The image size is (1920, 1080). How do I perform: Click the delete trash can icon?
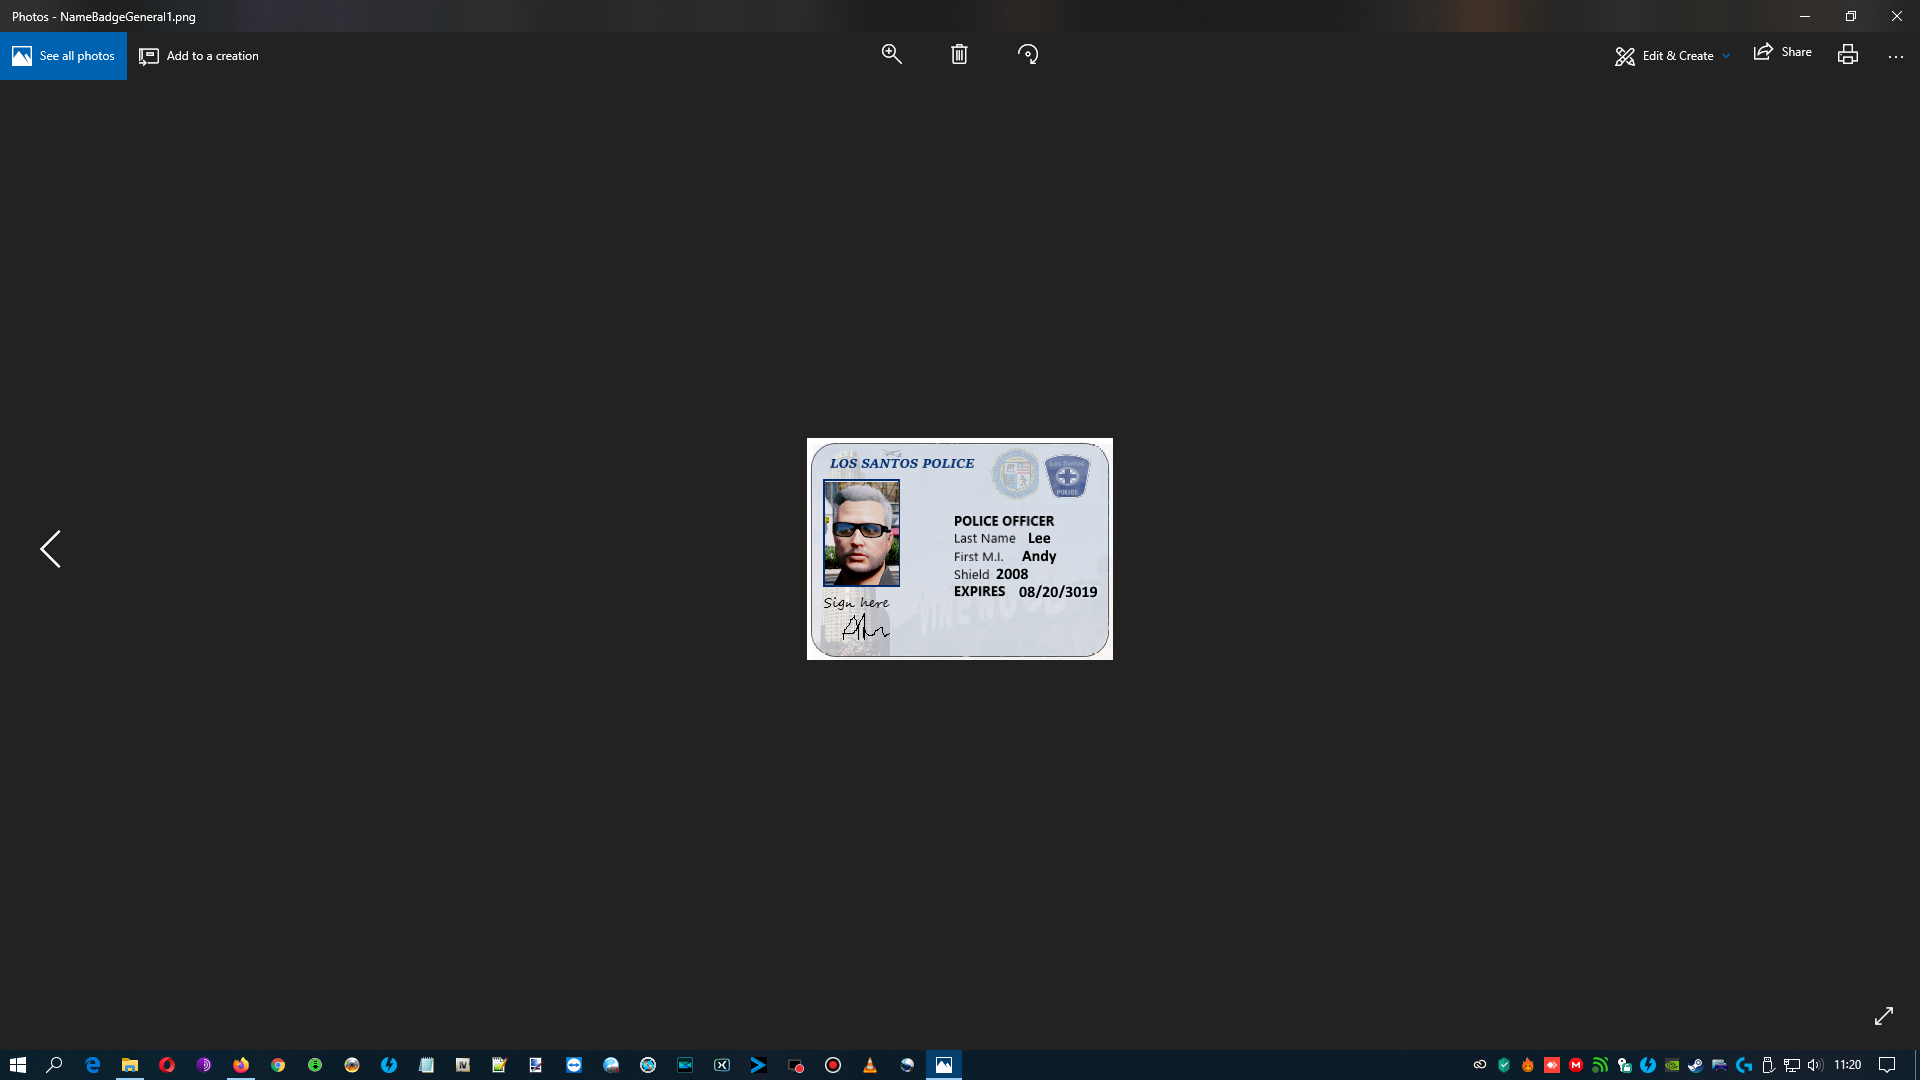(959, 55)
